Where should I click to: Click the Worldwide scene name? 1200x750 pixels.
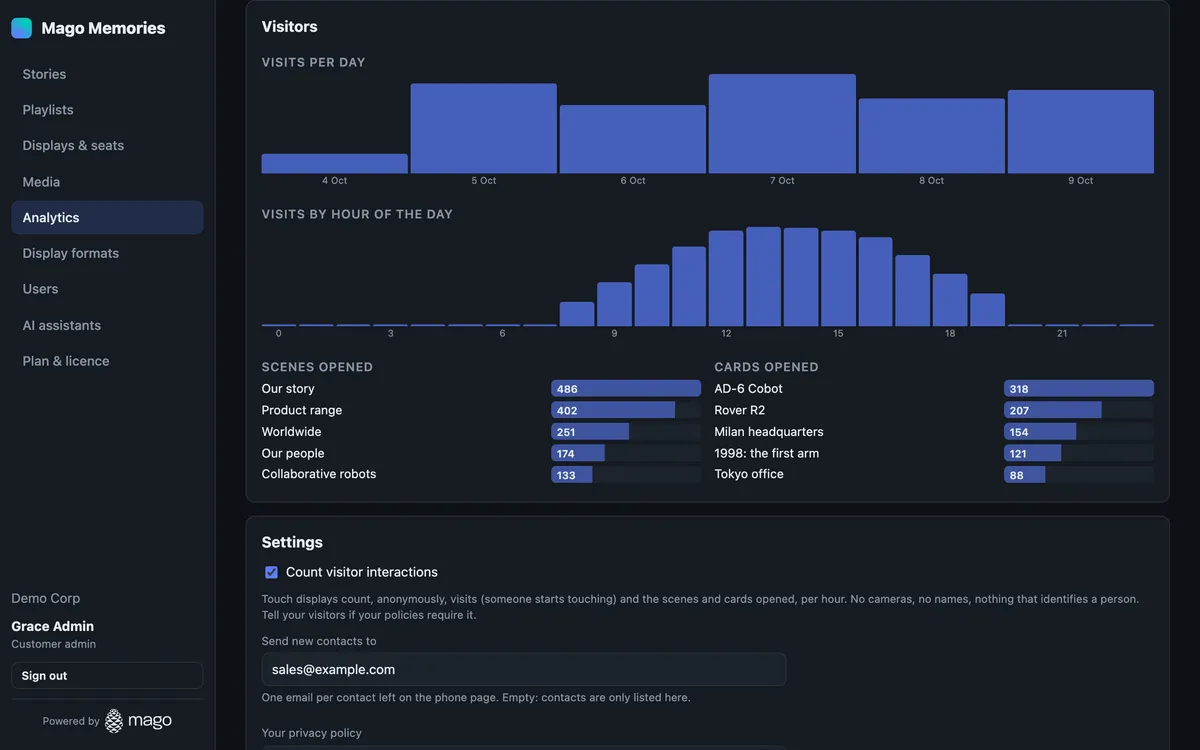pos(292,432)
